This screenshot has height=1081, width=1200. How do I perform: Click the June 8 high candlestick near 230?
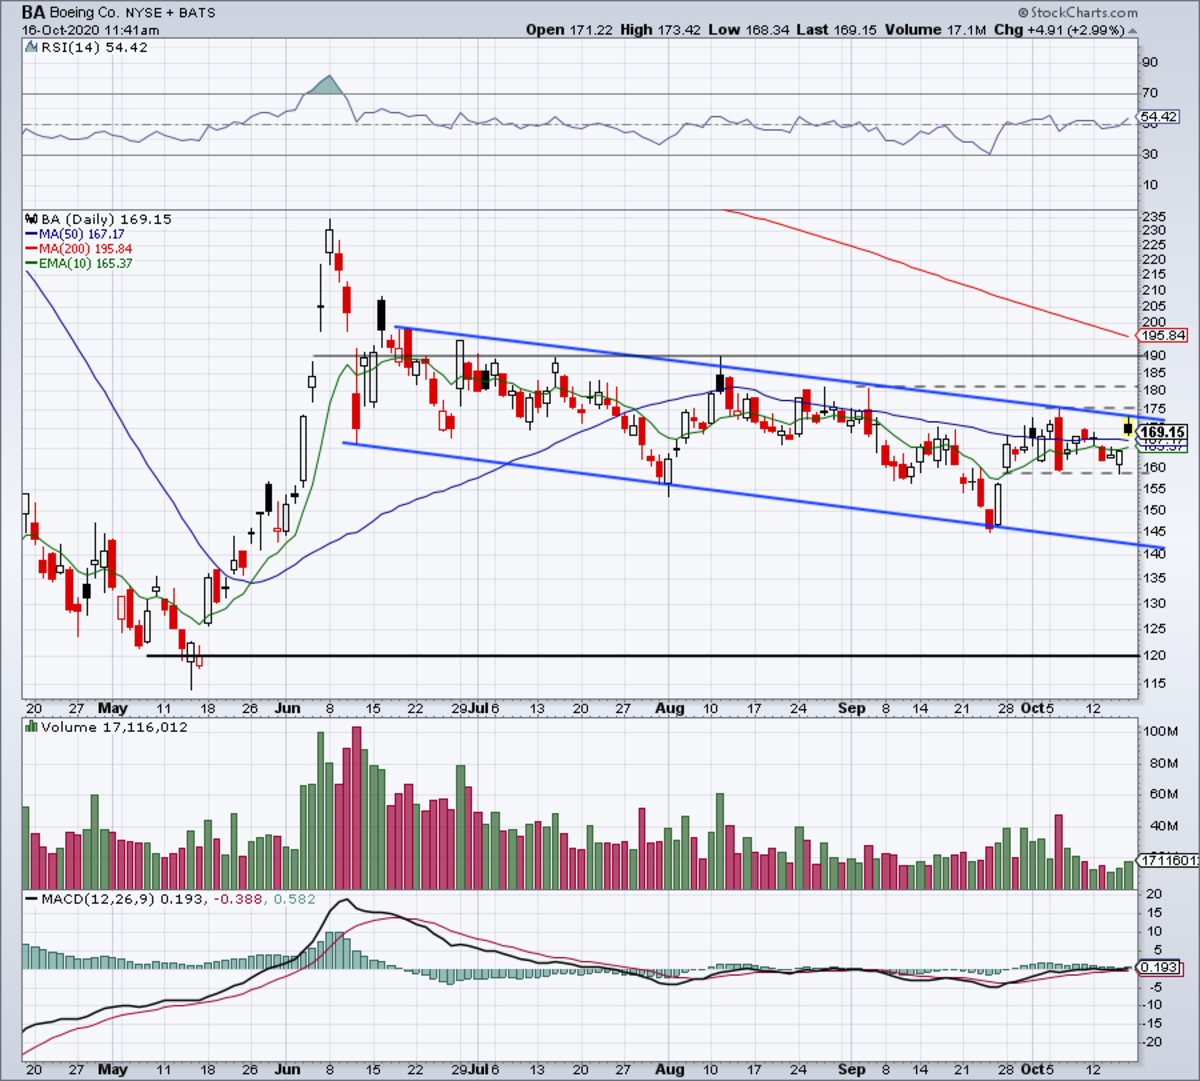tap(329, 240)
